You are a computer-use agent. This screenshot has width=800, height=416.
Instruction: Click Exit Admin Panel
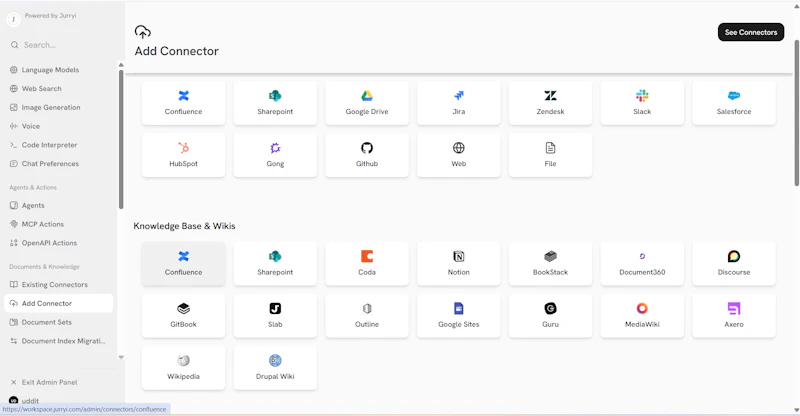[59, 382]
